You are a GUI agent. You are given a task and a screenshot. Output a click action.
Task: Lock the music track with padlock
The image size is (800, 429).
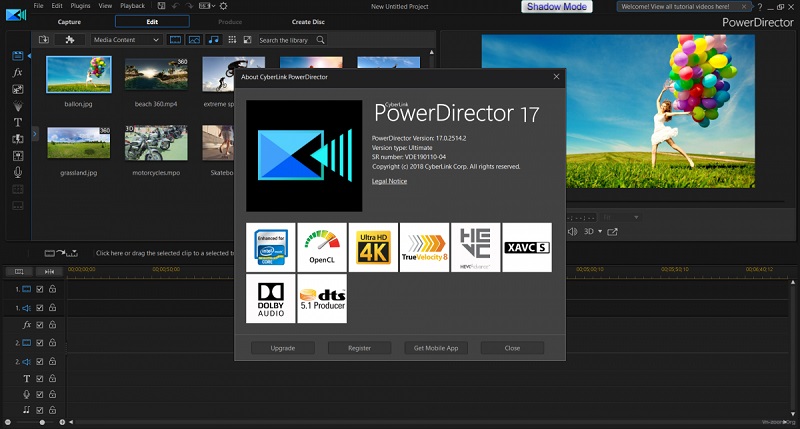coord(52,410)
